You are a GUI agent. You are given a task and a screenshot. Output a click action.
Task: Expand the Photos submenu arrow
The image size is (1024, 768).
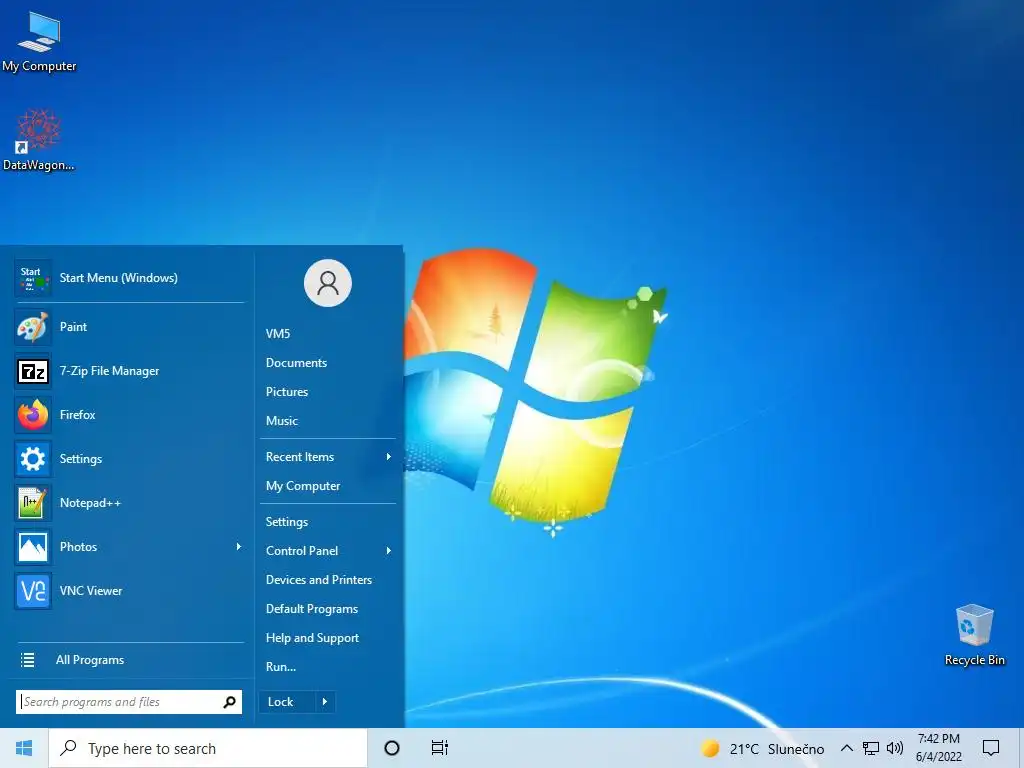click(238, 547)
